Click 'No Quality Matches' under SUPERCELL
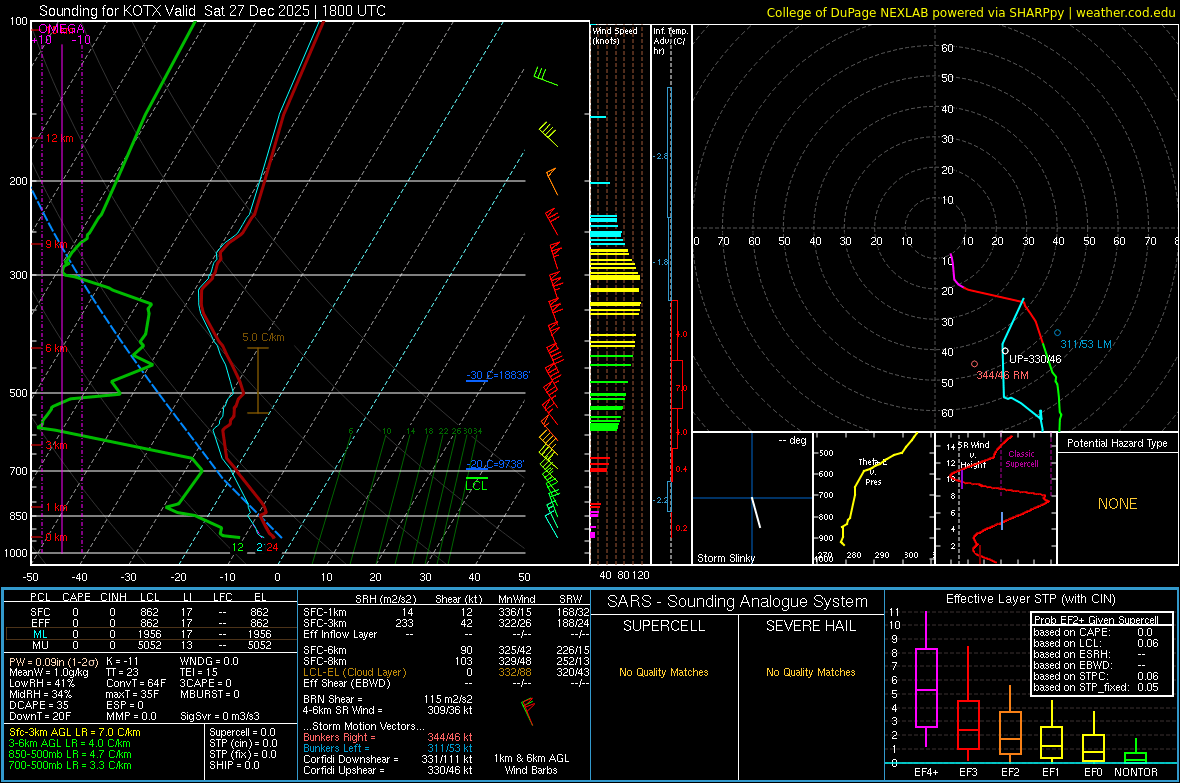The width and height of the screenshot is (1180, 783). pos(664,672)
